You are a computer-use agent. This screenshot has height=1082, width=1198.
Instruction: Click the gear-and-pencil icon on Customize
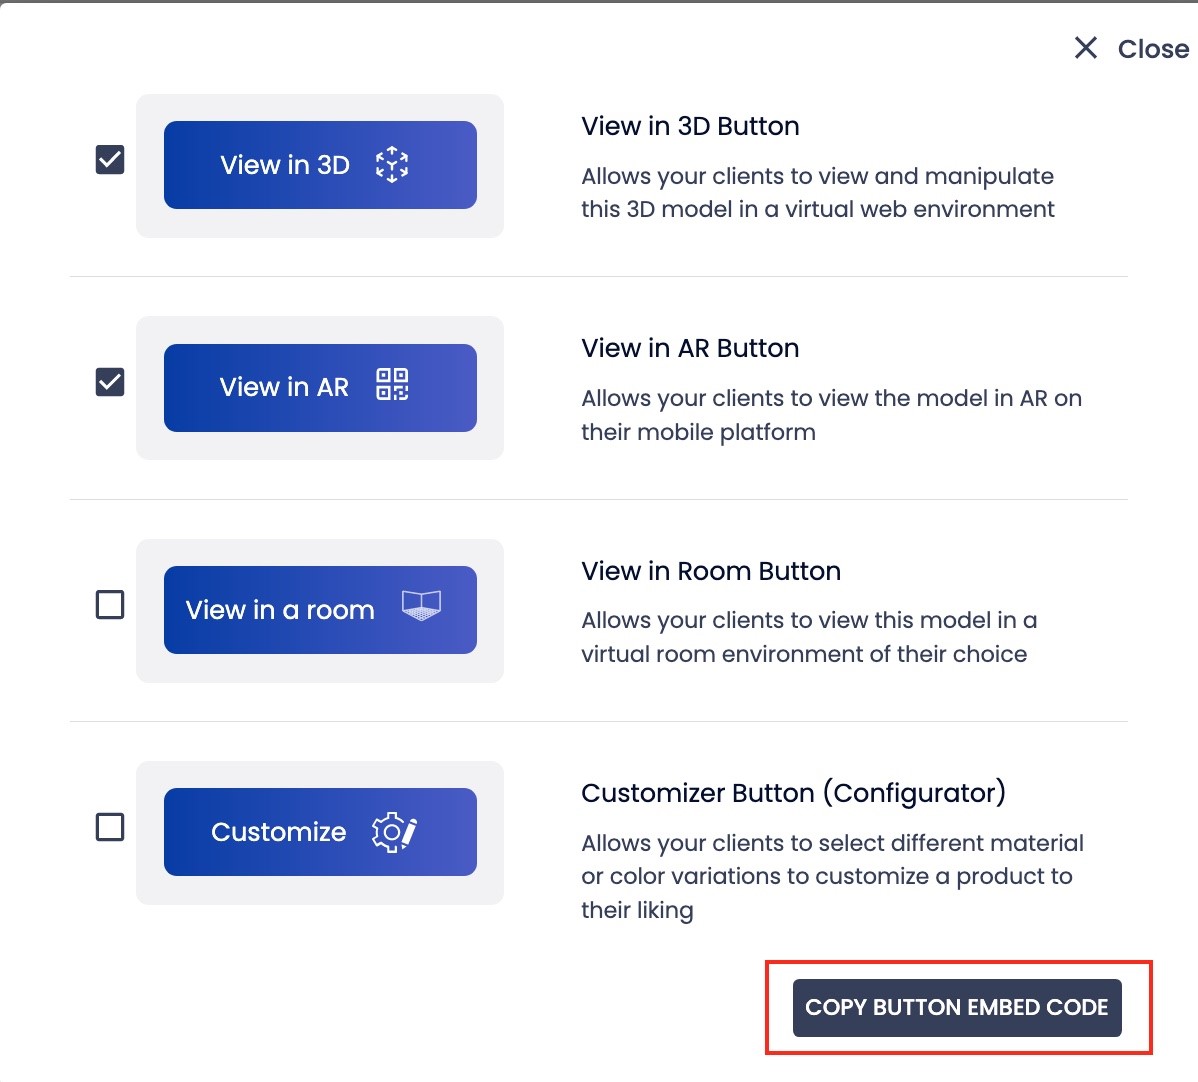(394, 831)
